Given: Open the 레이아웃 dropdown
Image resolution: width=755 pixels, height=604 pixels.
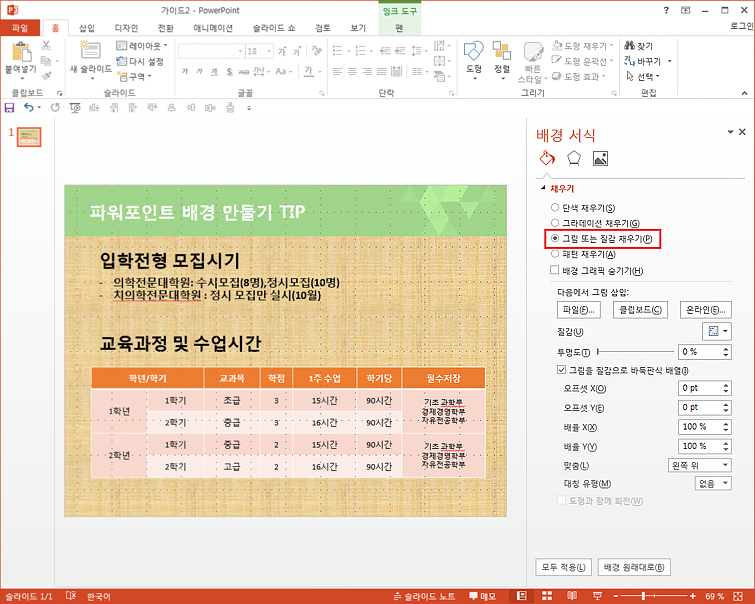Looking at the screenshot, I should coord(142,46).
